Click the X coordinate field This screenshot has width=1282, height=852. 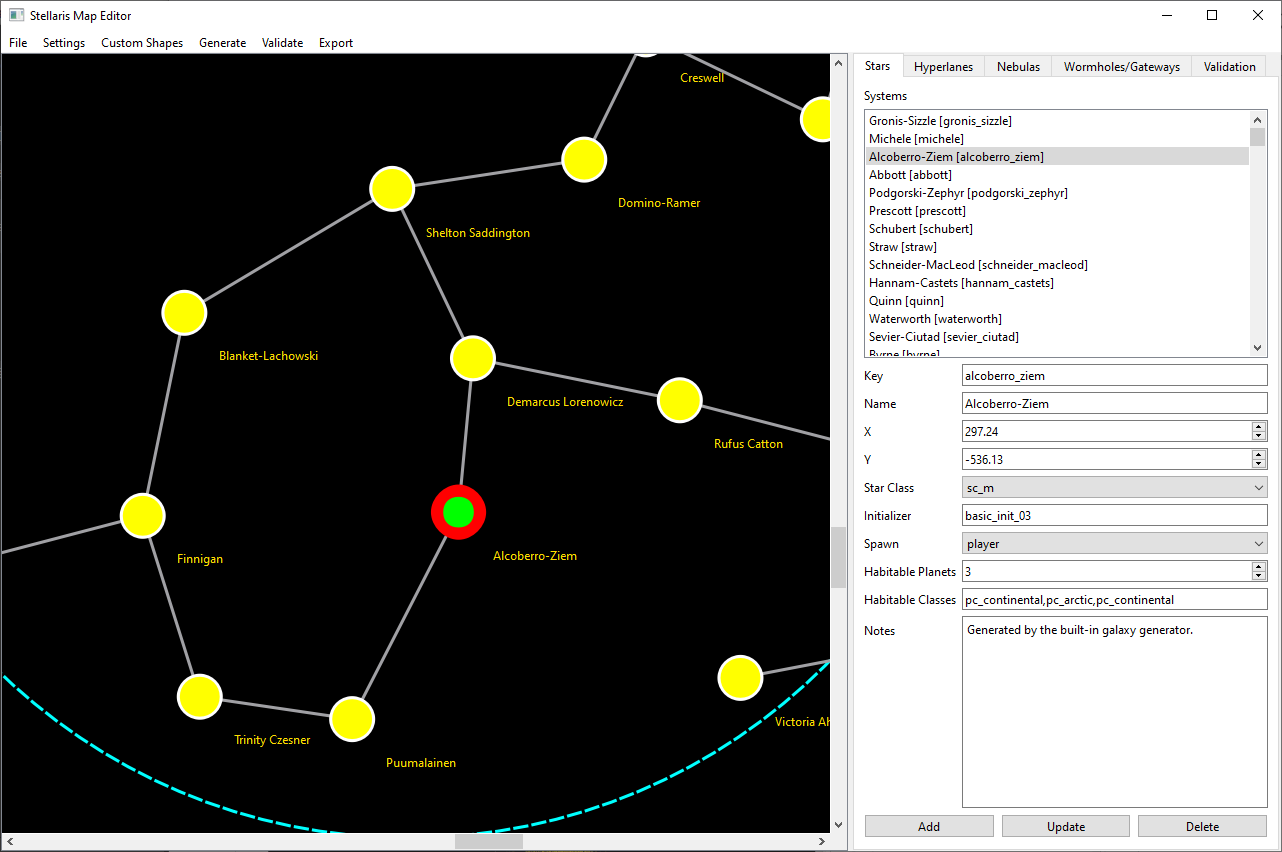tap(1106, 431)
